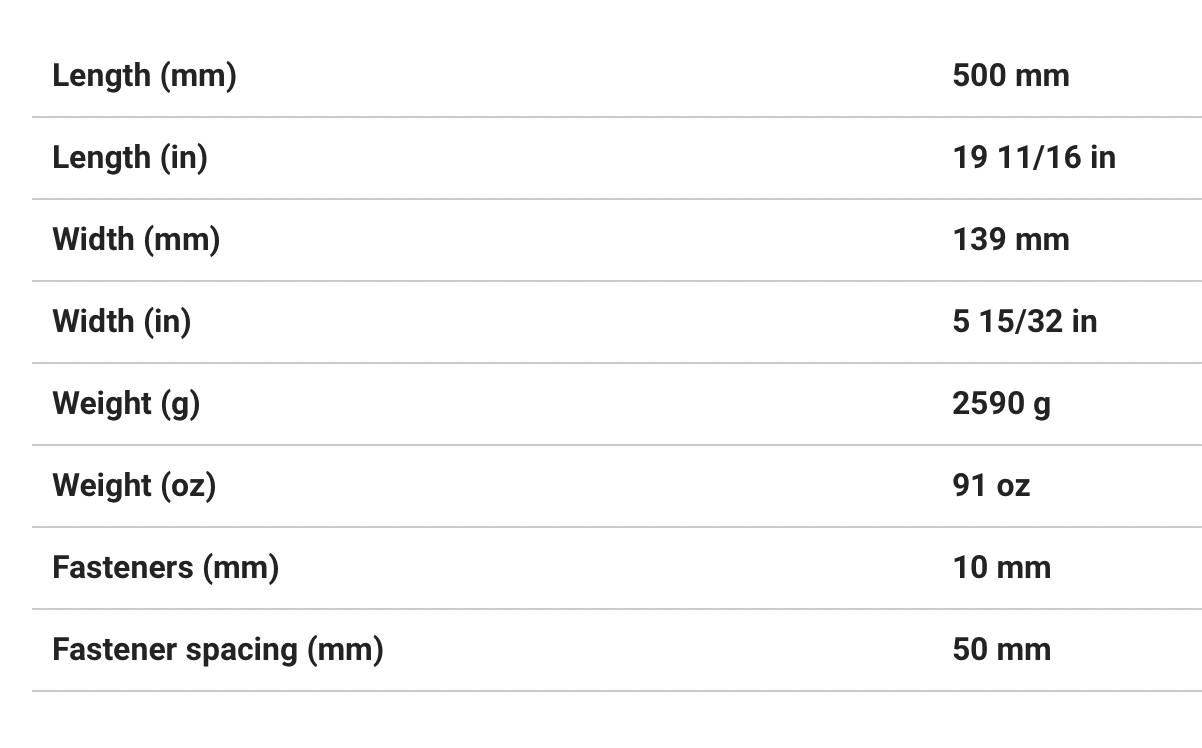This screenshot has width=1202, height=748.
Task: Select the 139 mm width value
Action: pos(1010,240)
